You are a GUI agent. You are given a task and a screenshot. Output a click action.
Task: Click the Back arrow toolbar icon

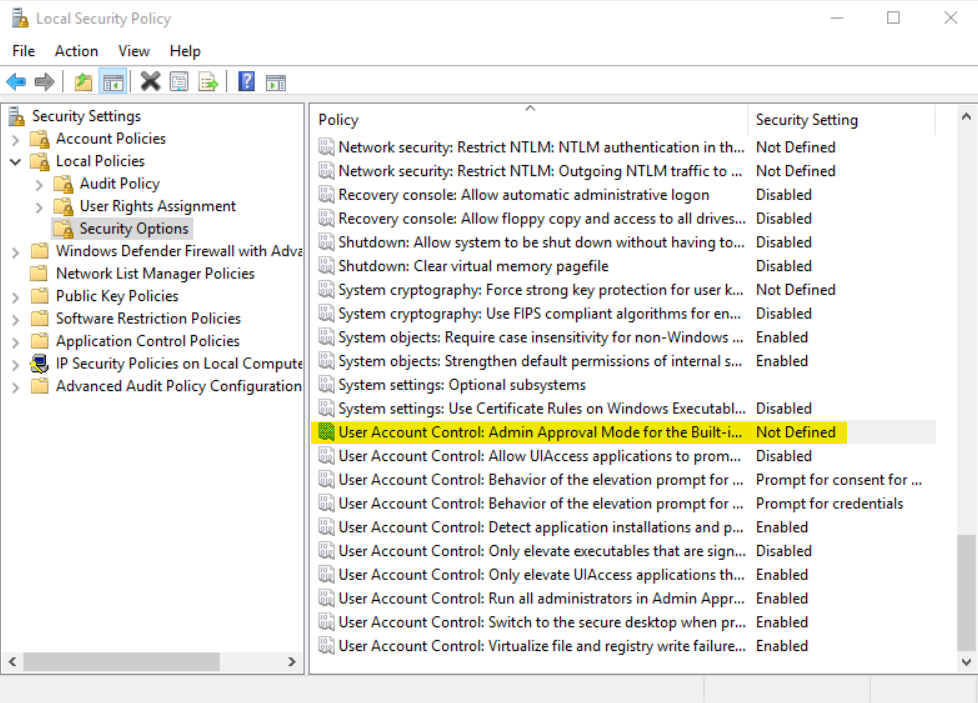coord(16,82)
